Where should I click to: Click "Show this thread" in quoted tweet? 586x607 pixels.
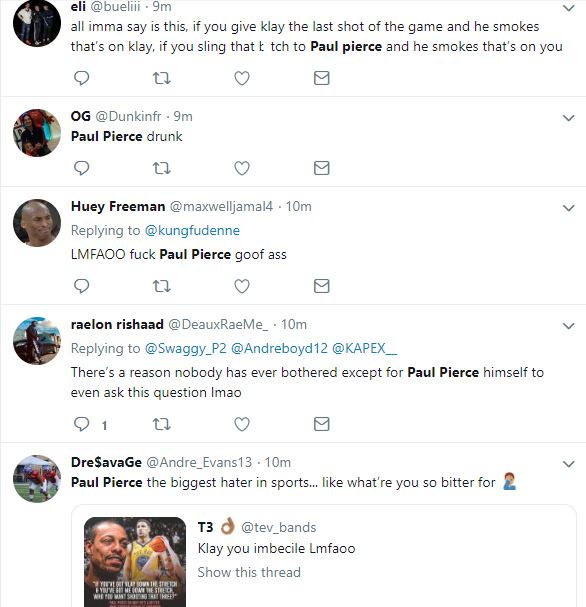pos(249,572)
